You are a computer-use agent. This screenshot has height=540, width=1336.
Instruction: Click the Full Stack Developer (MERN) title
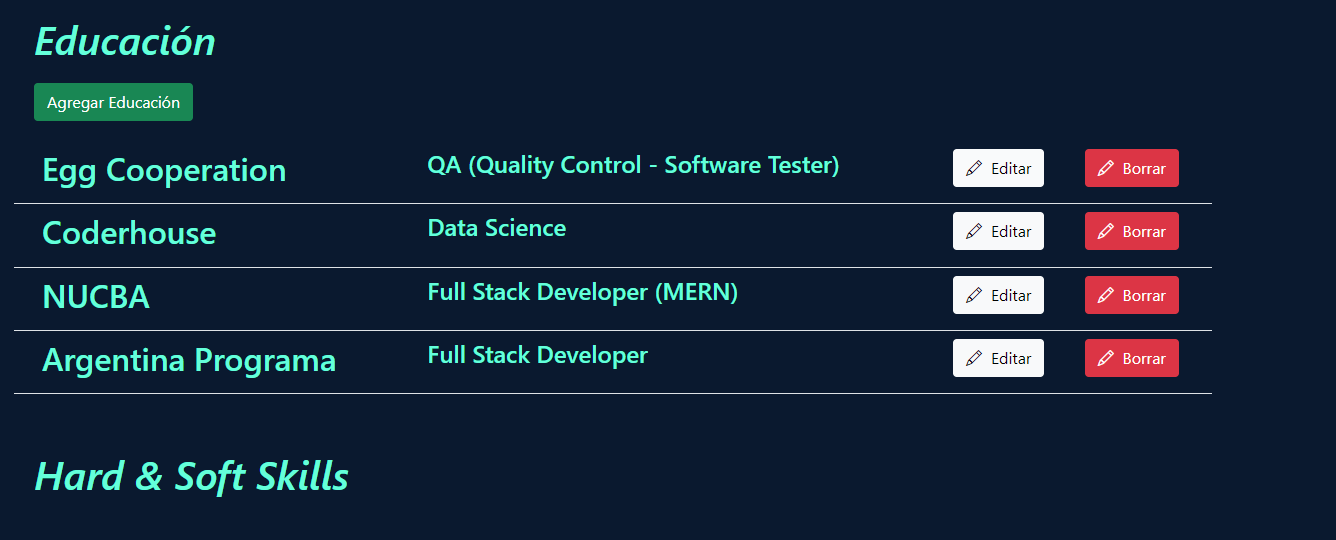click(x=583, y=292)
